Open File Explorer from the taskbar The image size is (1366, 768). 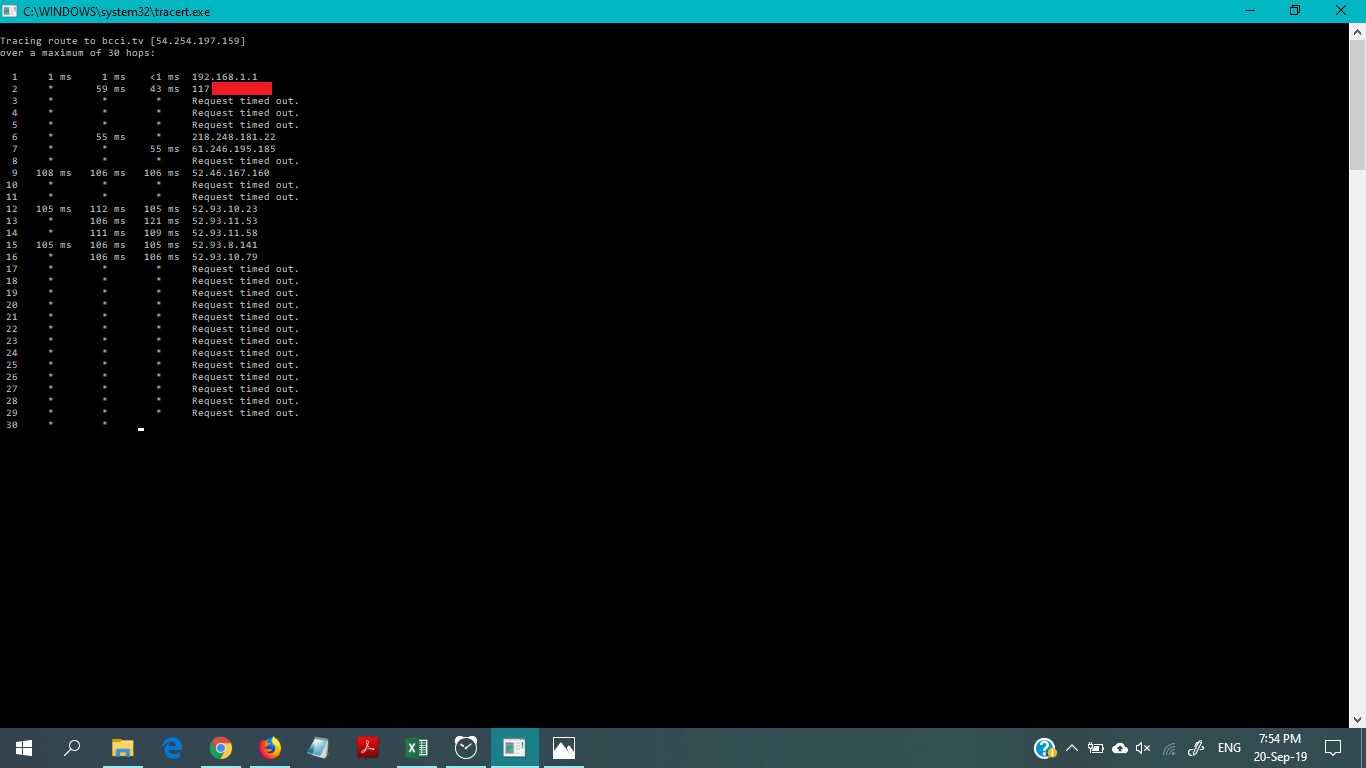[122, 747]
